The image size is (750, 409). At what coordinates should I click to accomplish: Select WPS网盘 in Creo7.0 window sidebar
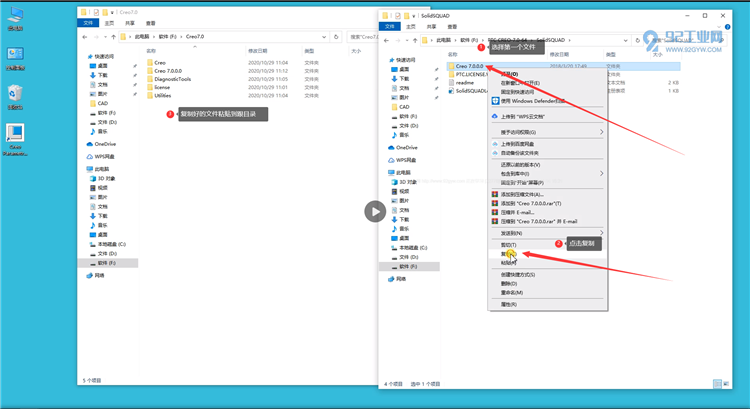click(101, 156)
